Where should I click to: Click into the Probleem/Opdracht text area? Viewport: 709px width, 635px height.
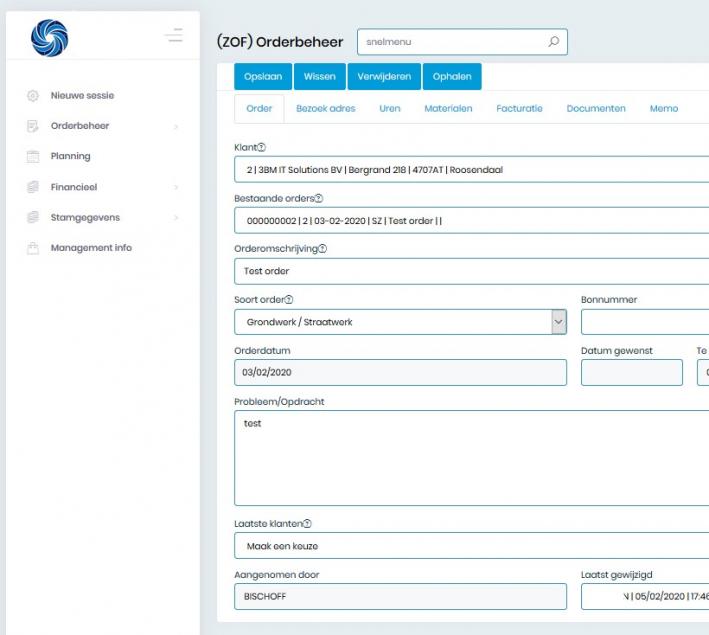(x=470, y=458)
